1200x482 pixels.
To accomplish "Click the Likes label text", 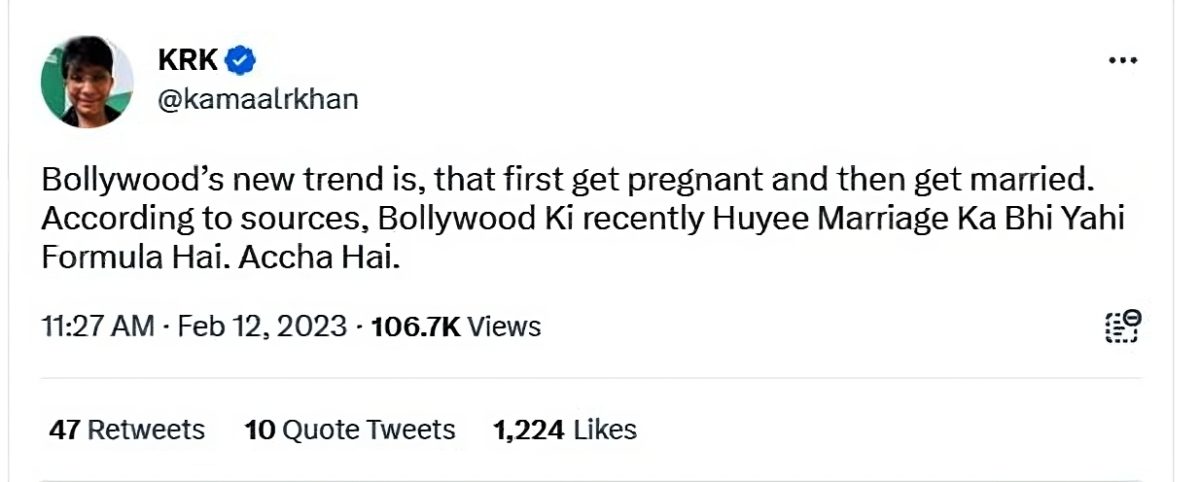I will pos(604,429).
